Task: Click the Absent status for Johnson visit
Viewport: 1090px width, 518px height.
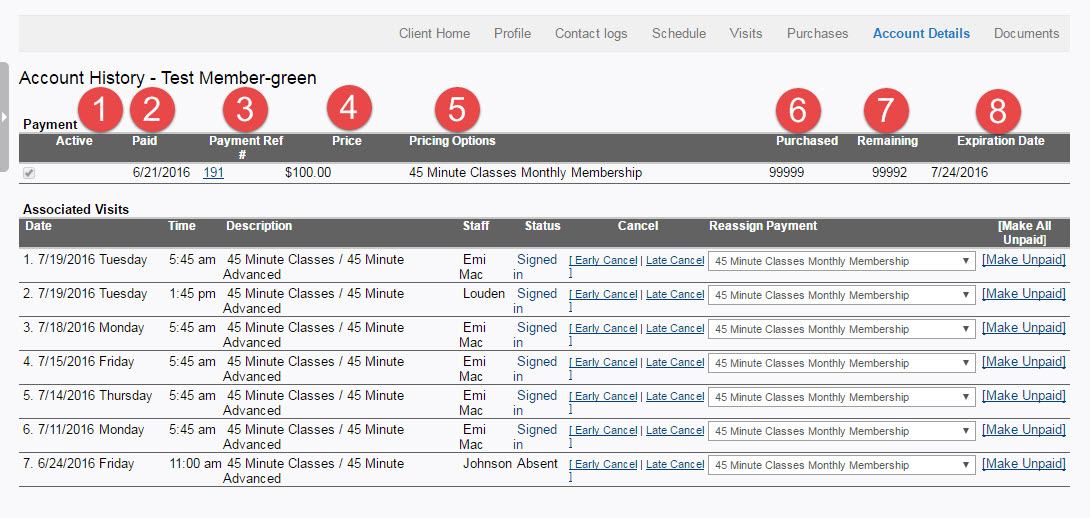Action: point(537,463)
